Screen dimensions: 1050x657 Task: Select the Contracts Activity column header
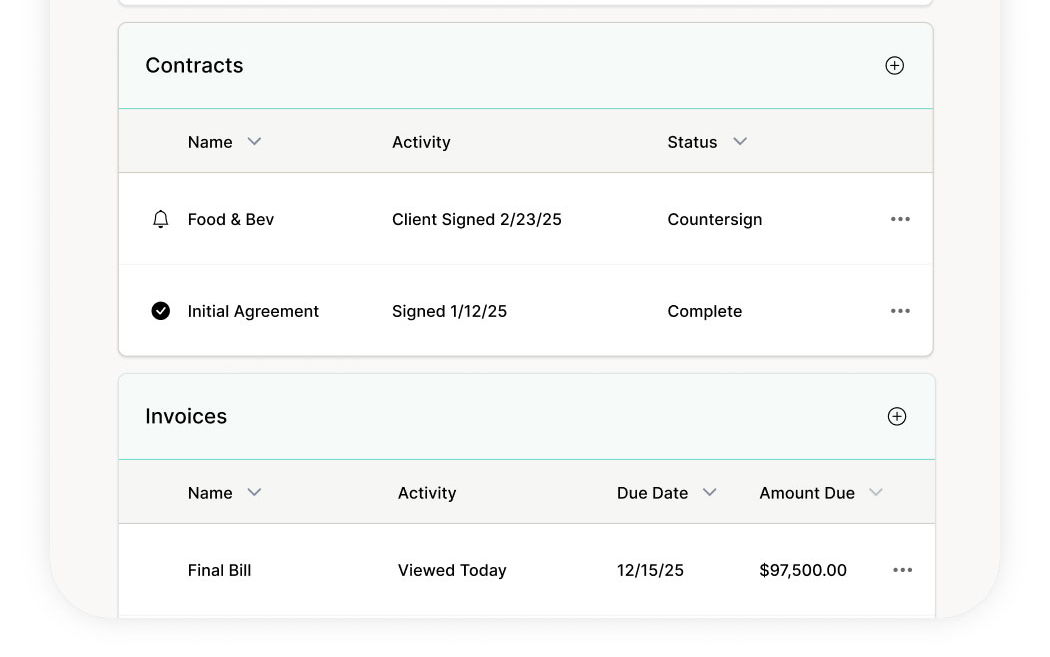click(421, 142)
